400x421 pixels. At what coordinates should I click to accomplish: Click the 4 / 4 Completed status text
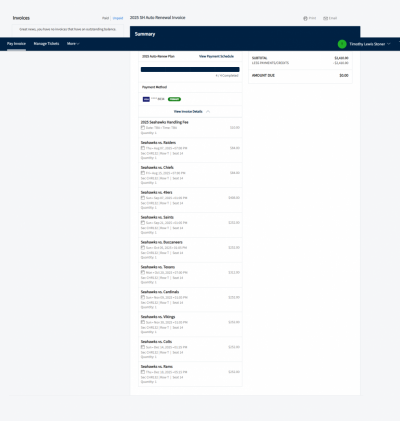(x=227, y=76)
